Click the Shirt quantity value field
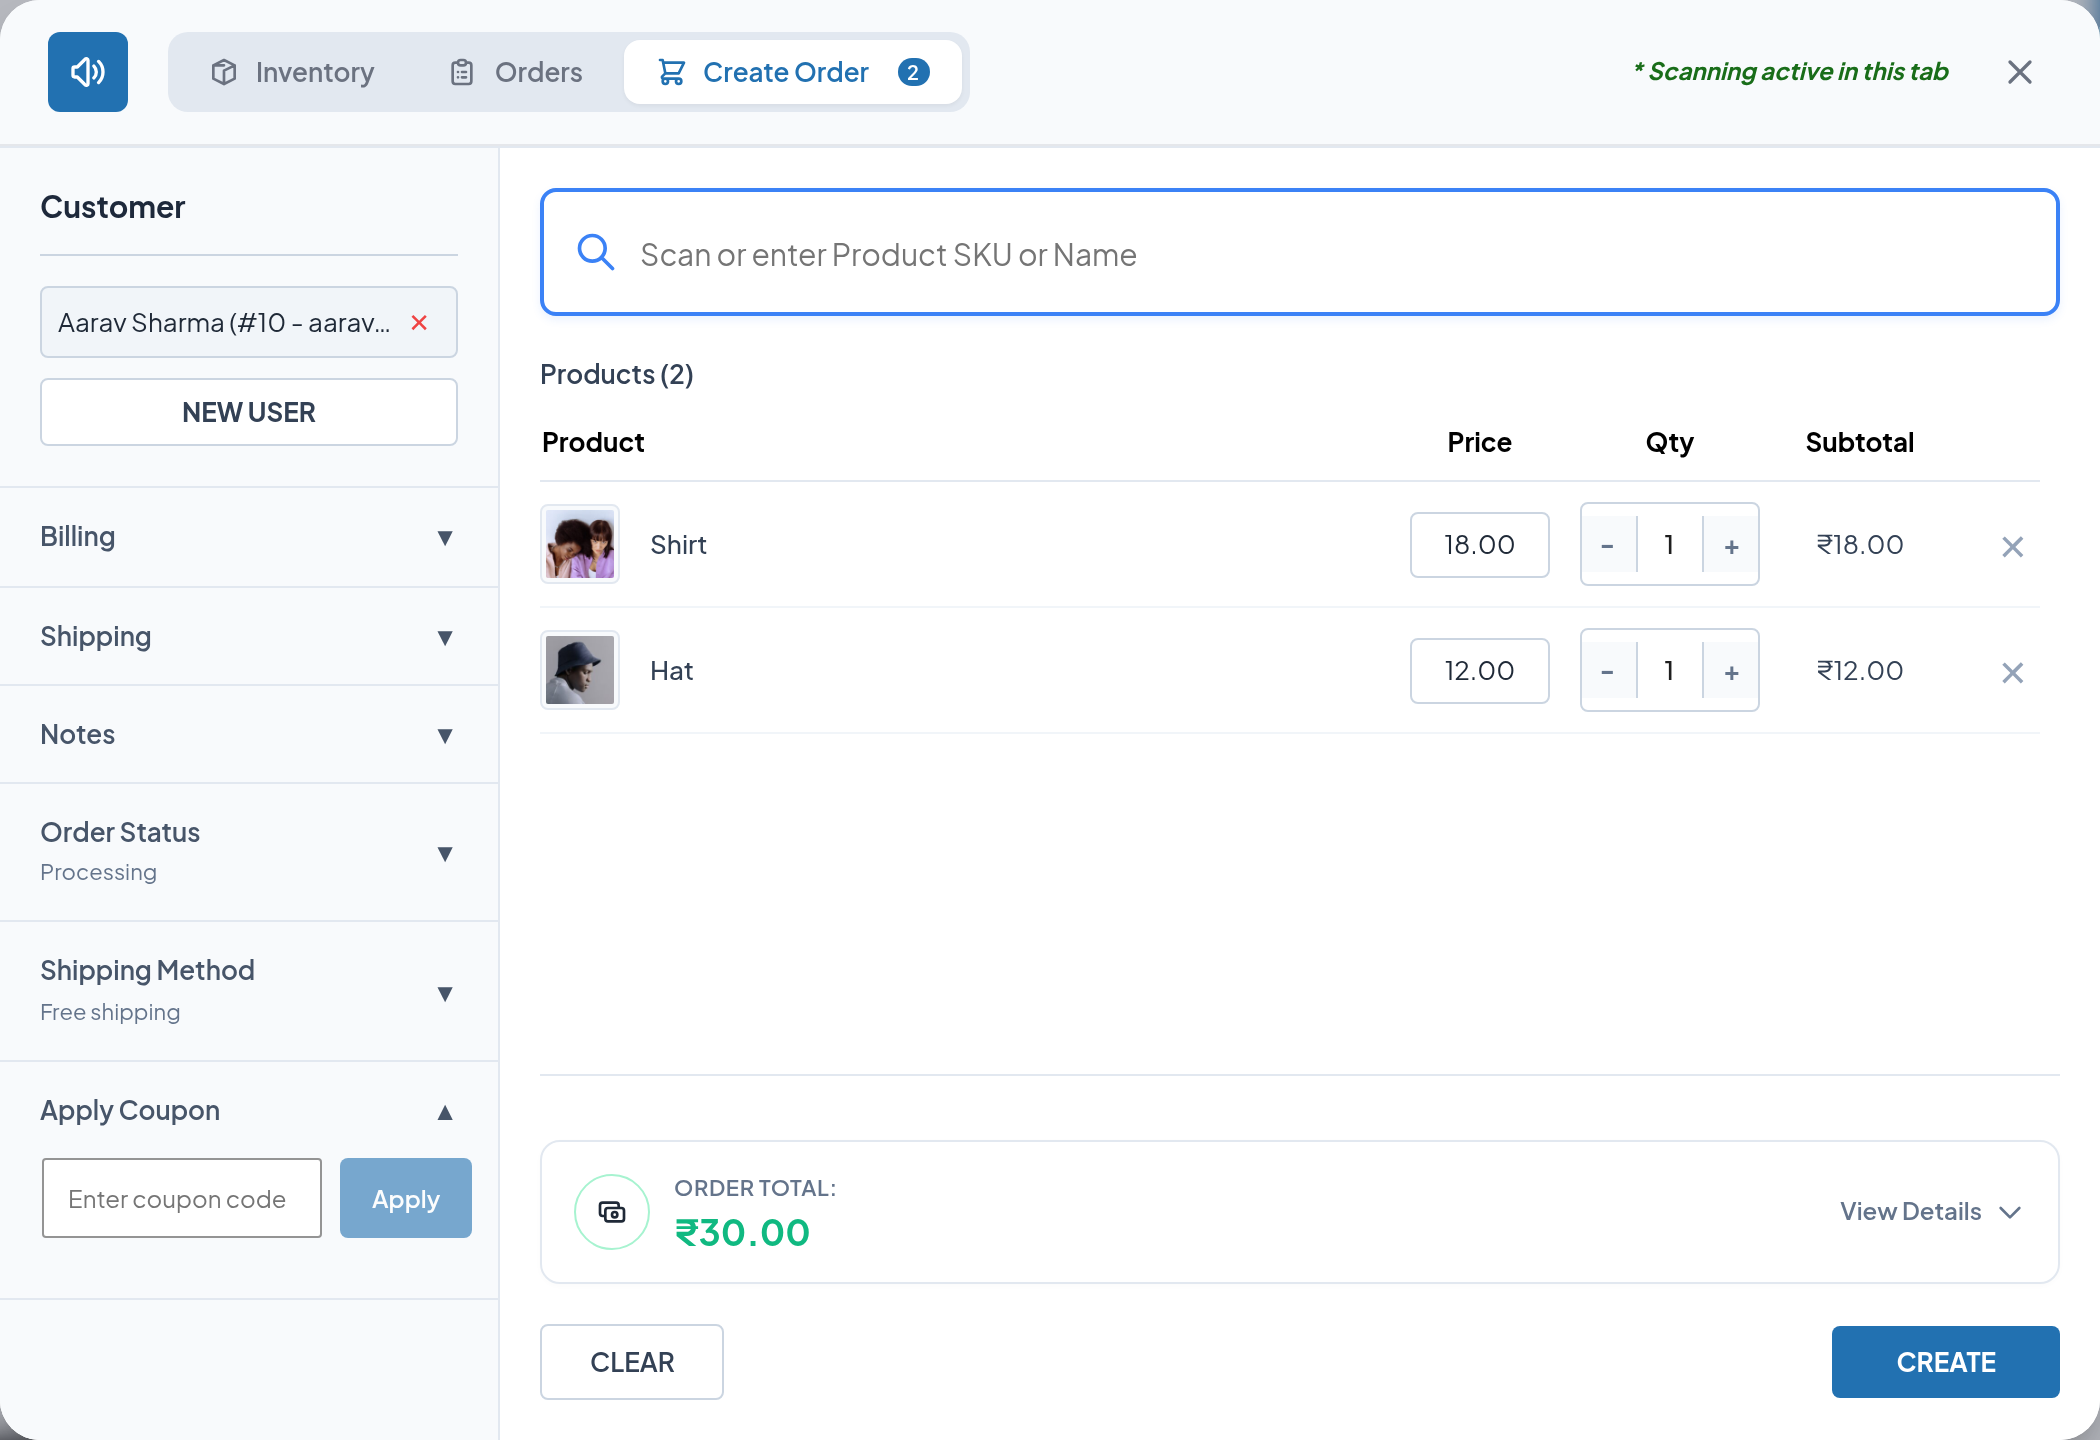Screen dimensions: 2100x1440 (x=1669, y=545)
